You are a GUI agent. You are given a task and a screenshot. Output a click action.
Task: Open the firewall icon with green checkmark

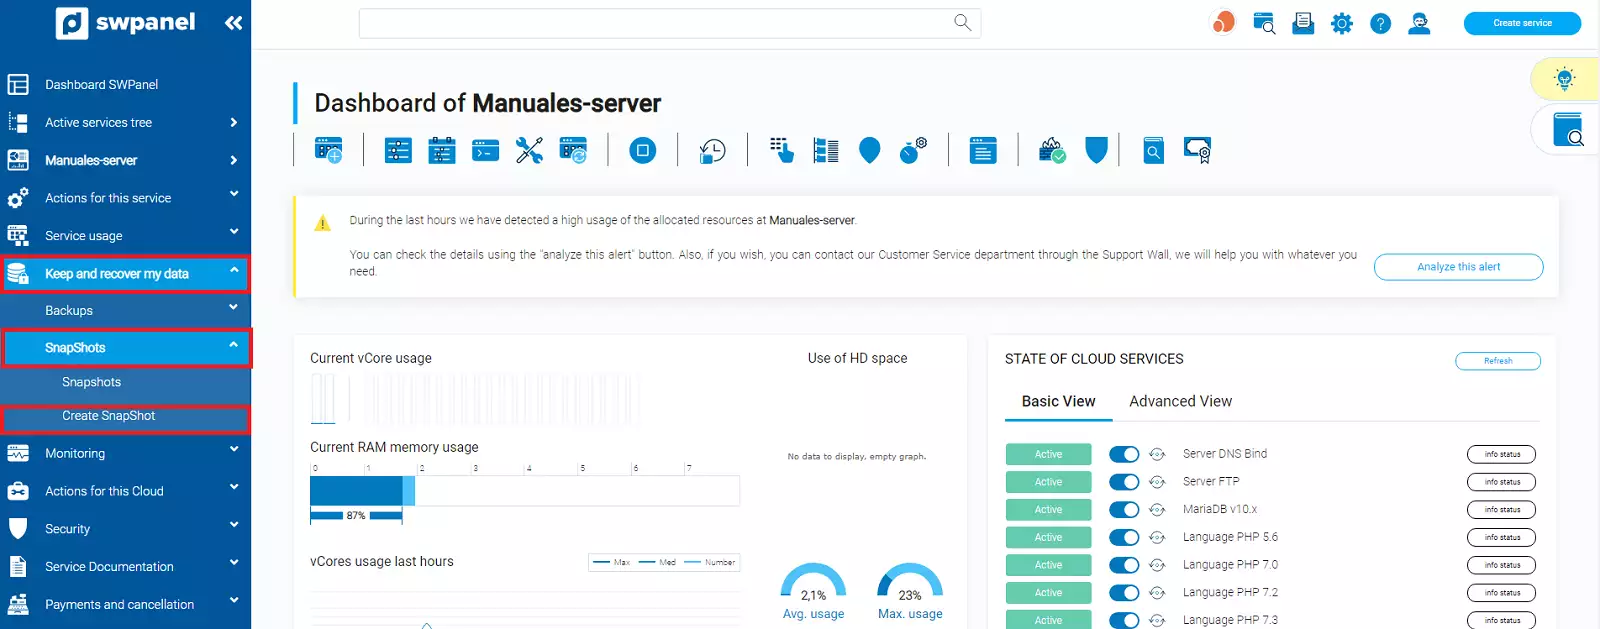1051,151
